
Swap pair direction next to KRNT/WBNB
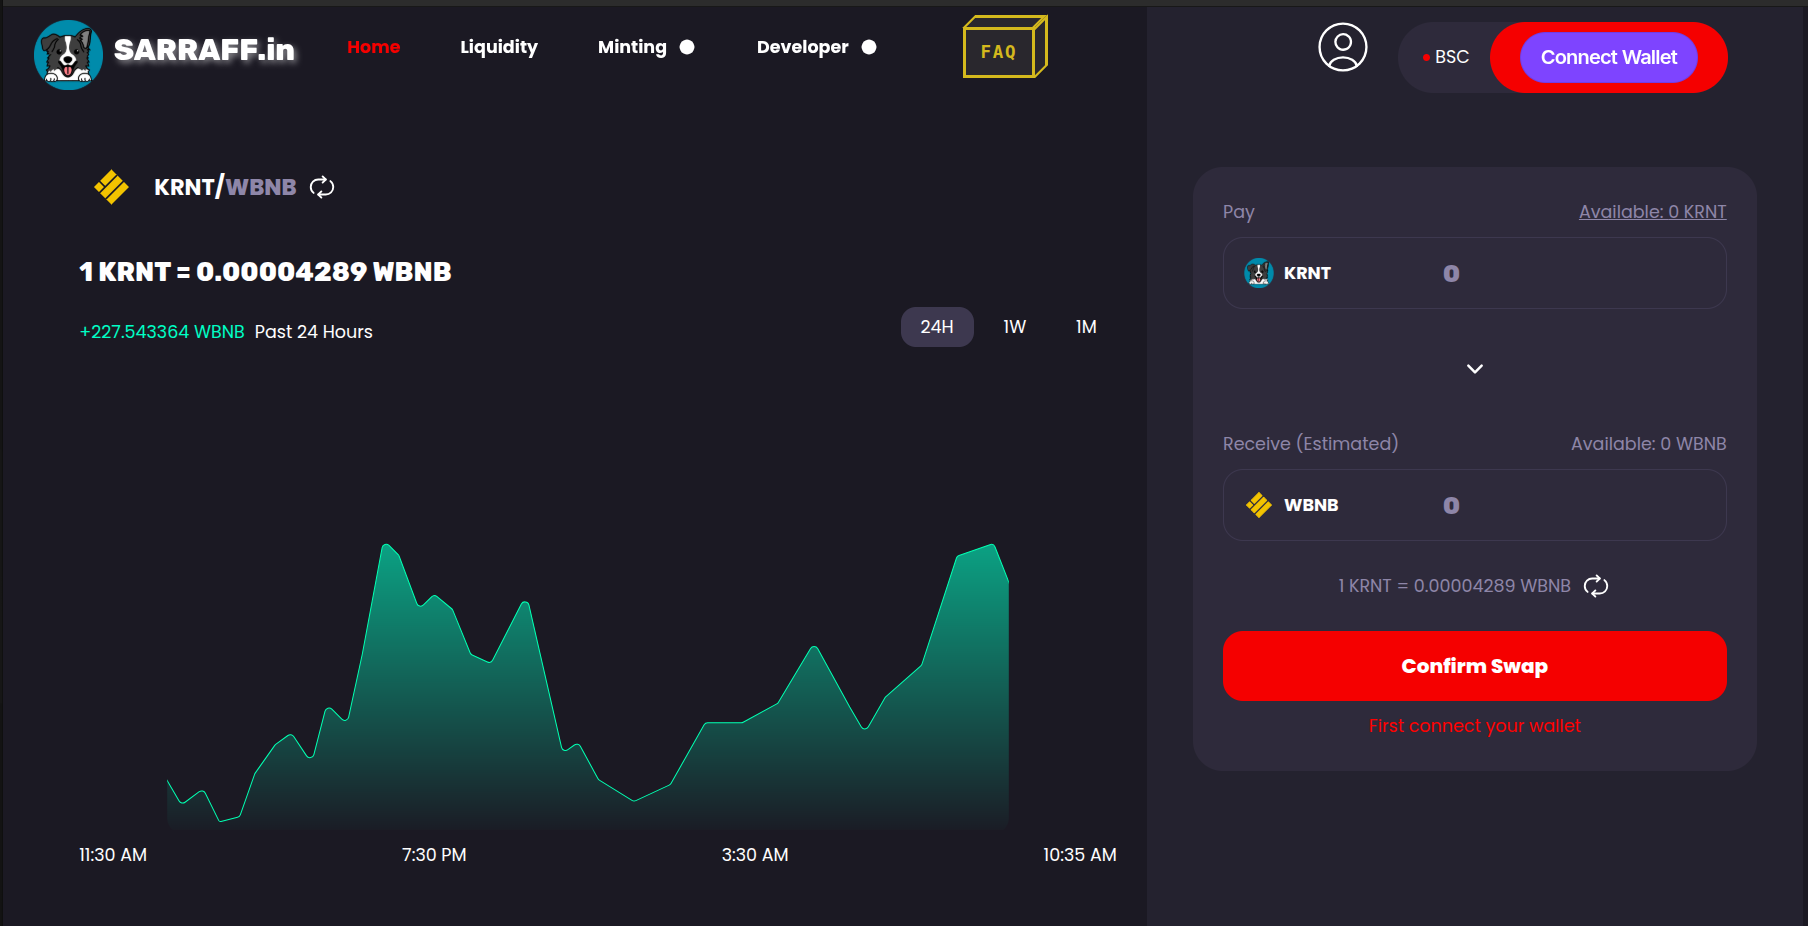322,187
